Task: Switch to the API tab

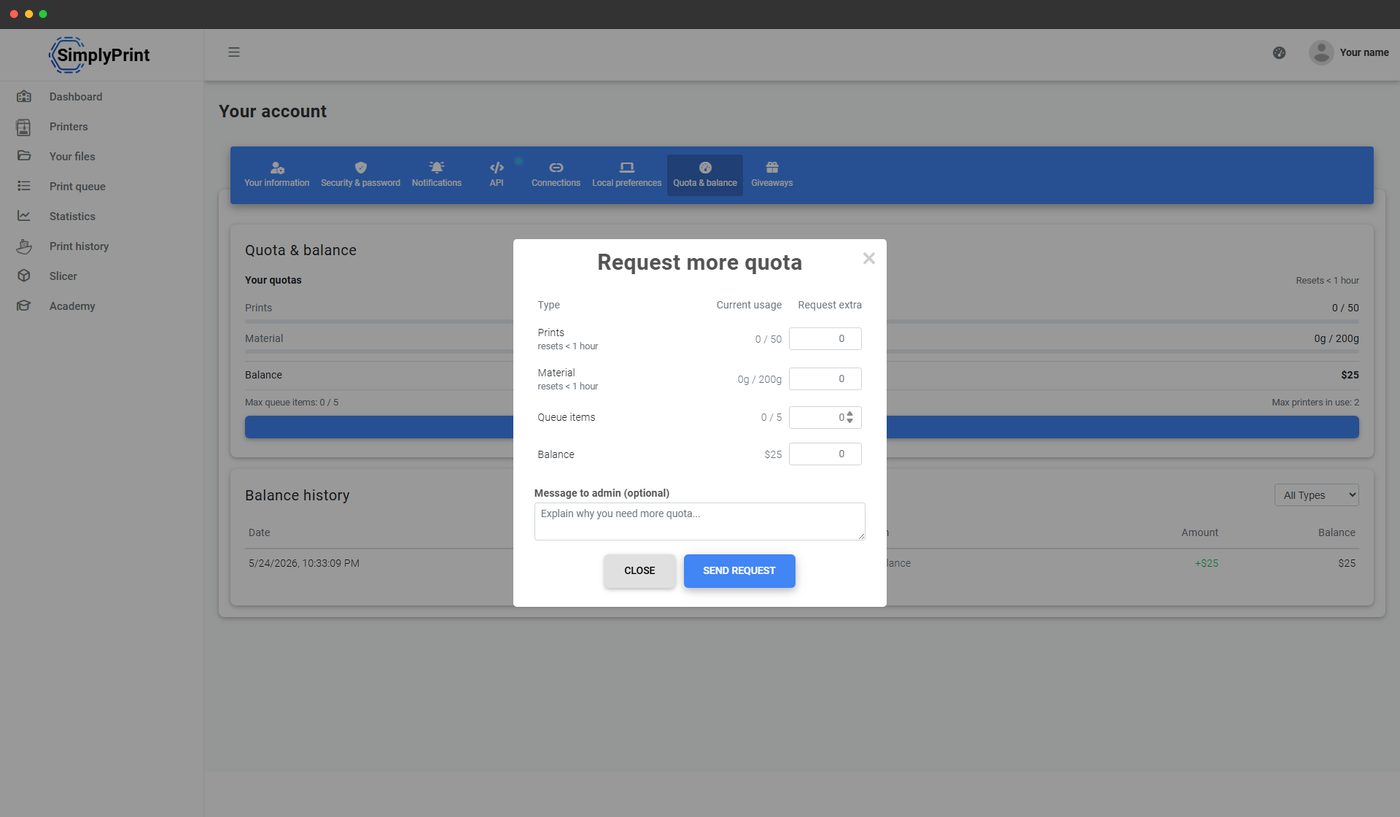Action: pyautogui.click(x=497, y=175)
